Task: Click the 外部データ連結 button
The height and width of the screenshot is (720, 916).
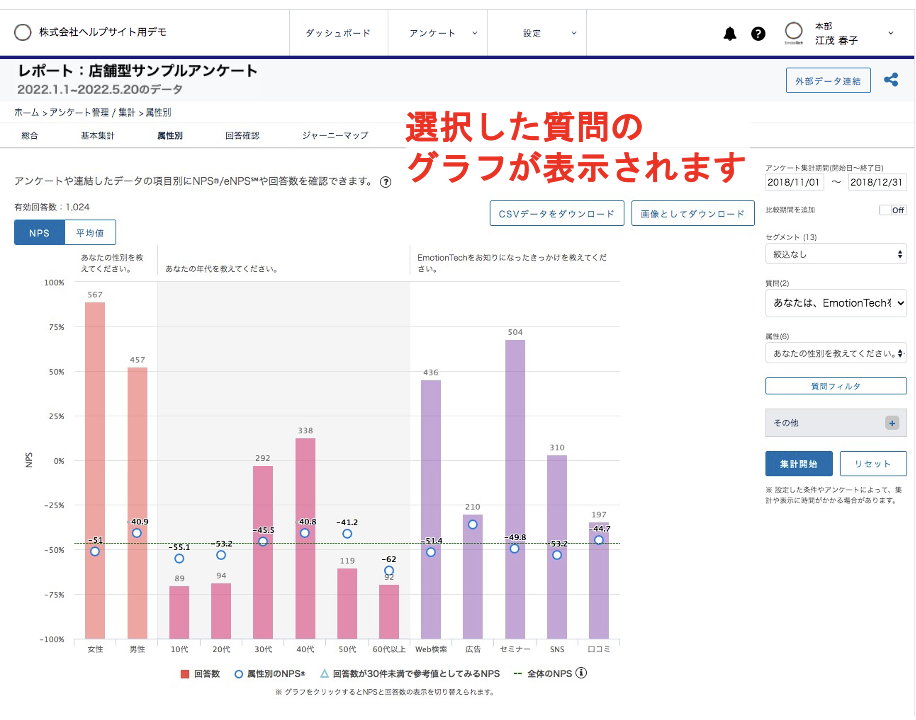Action: tap(828, 81)
